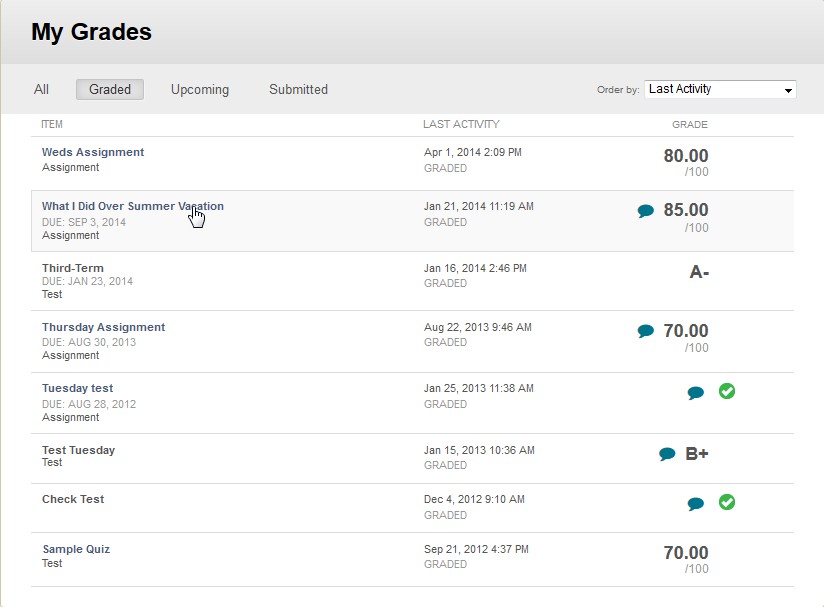Switch to the Submitted tab
The image size is (824, 607).
pyautogui.click(x=298, y=89)
